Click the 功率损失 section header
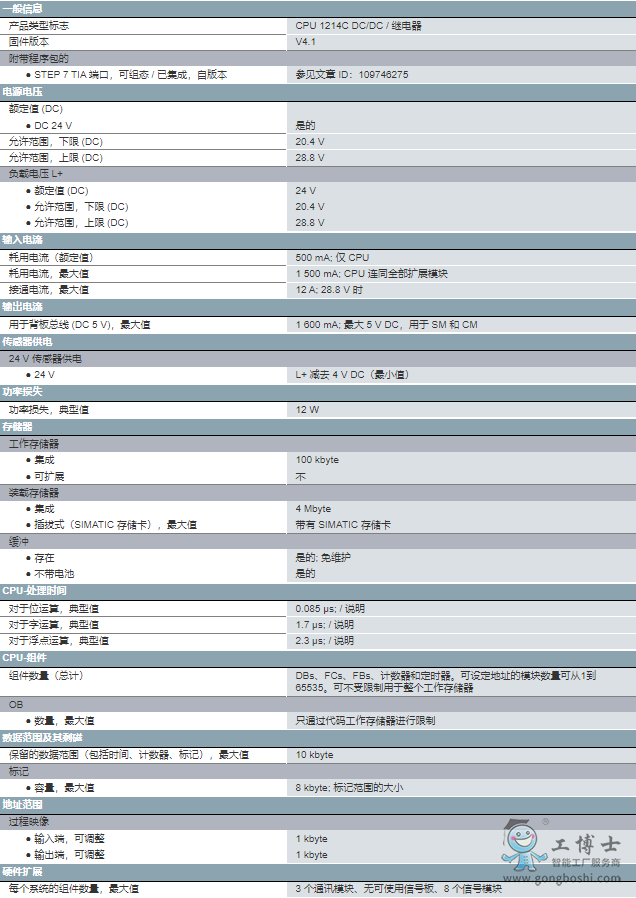The height and width of the screenshot is (898, 636). click(x=23, y=392)
